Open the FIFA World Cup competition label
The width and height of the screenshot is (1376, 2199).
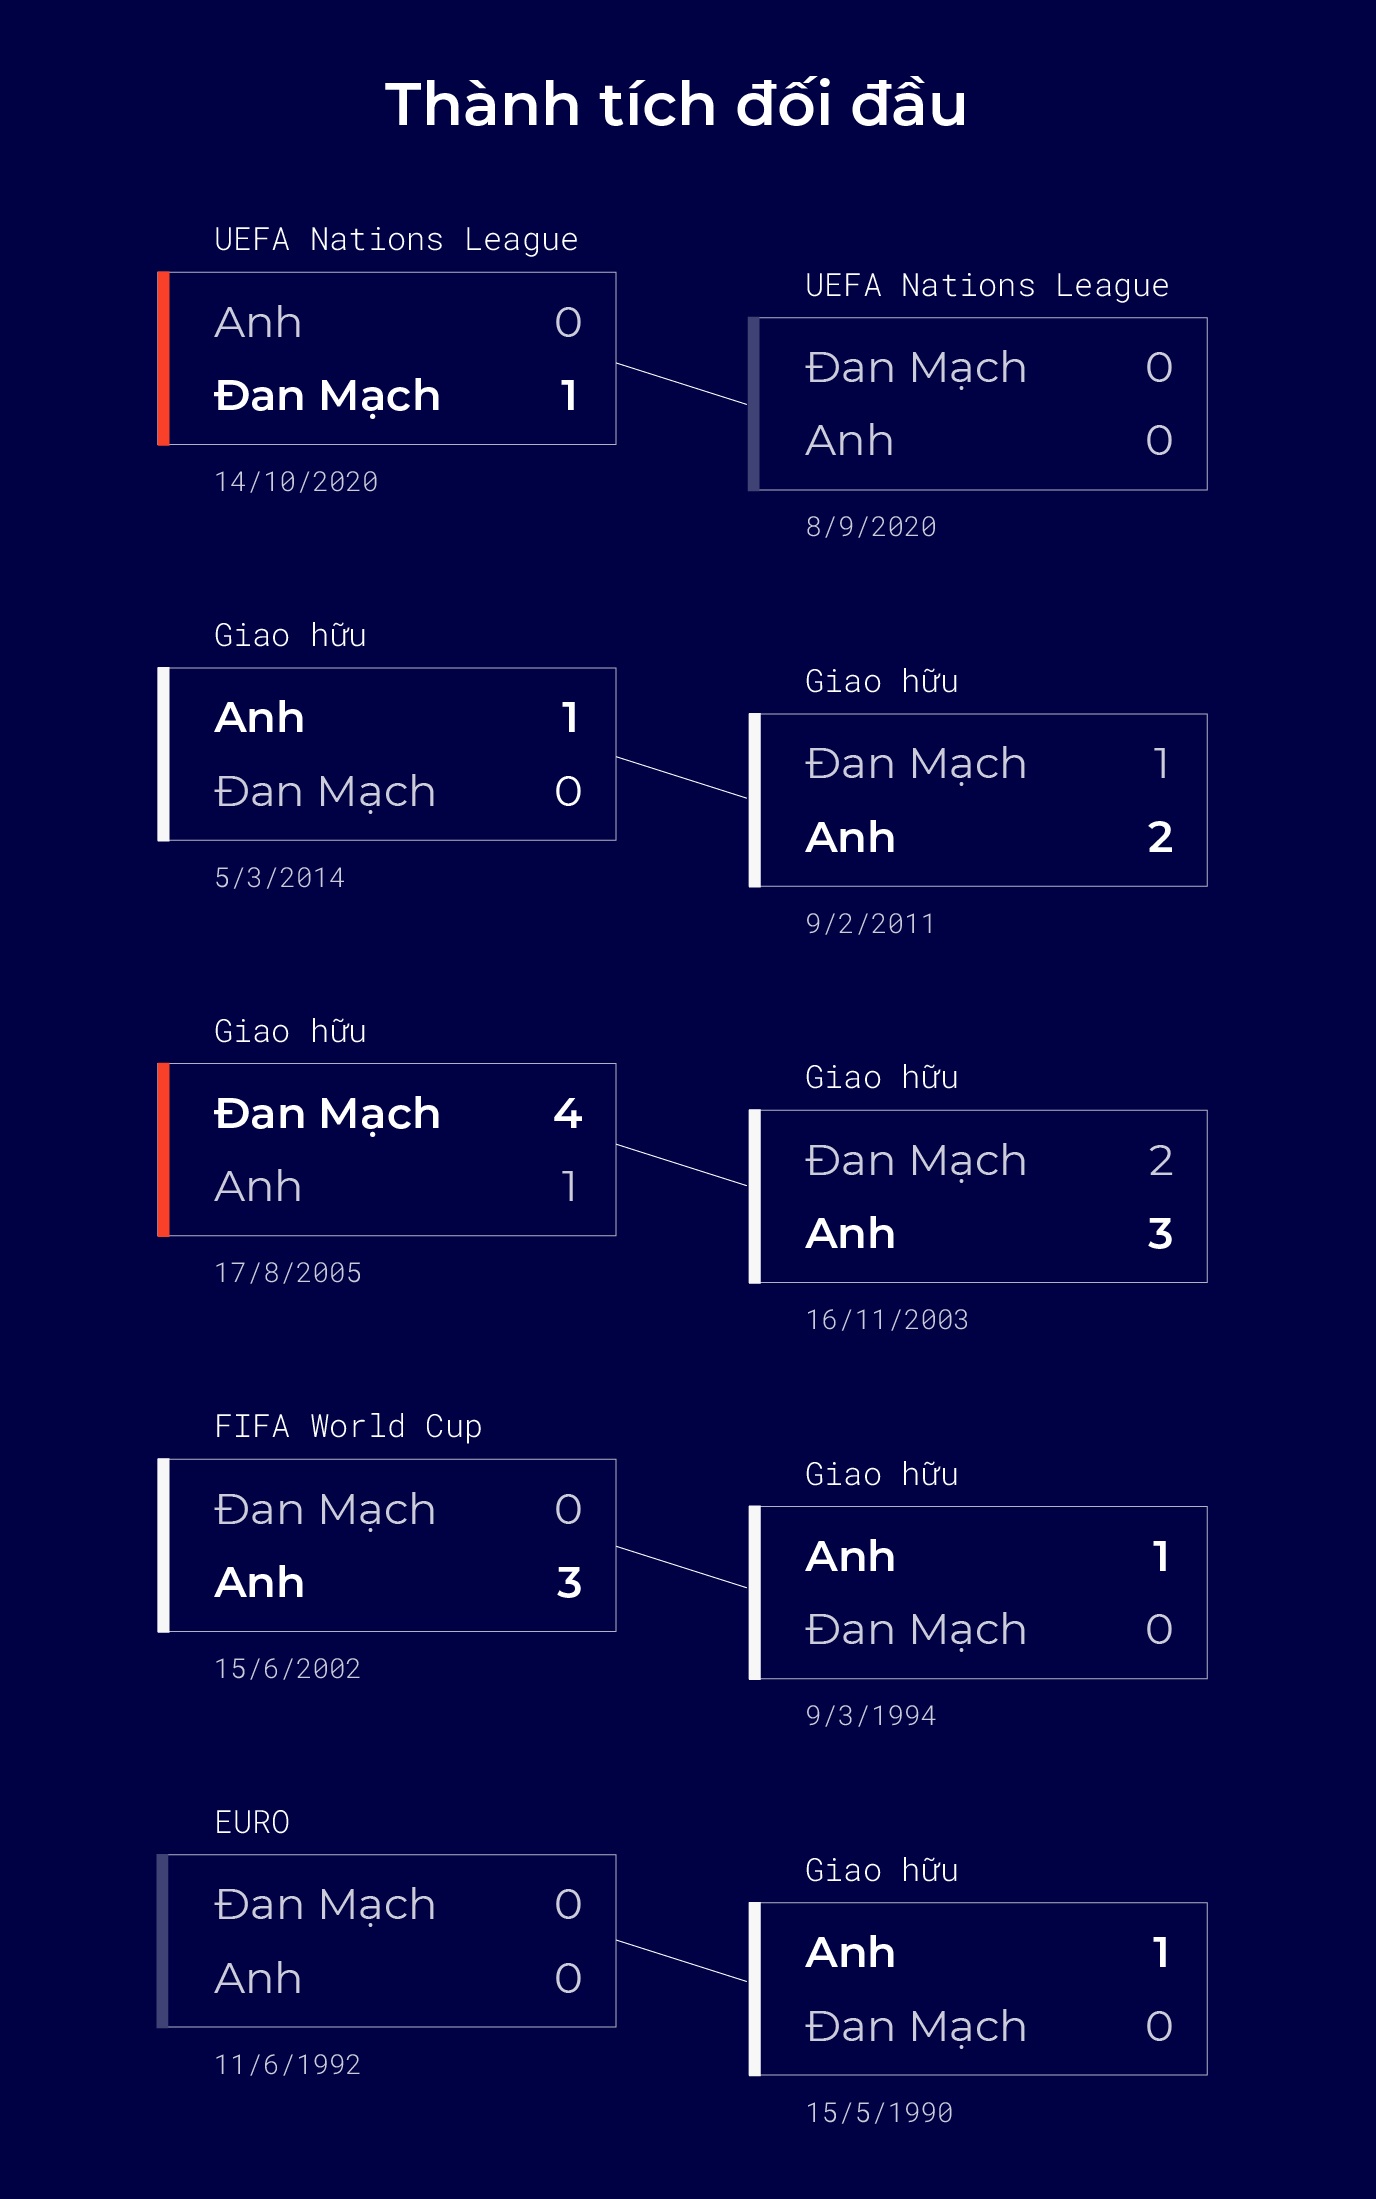point(348,1426)
